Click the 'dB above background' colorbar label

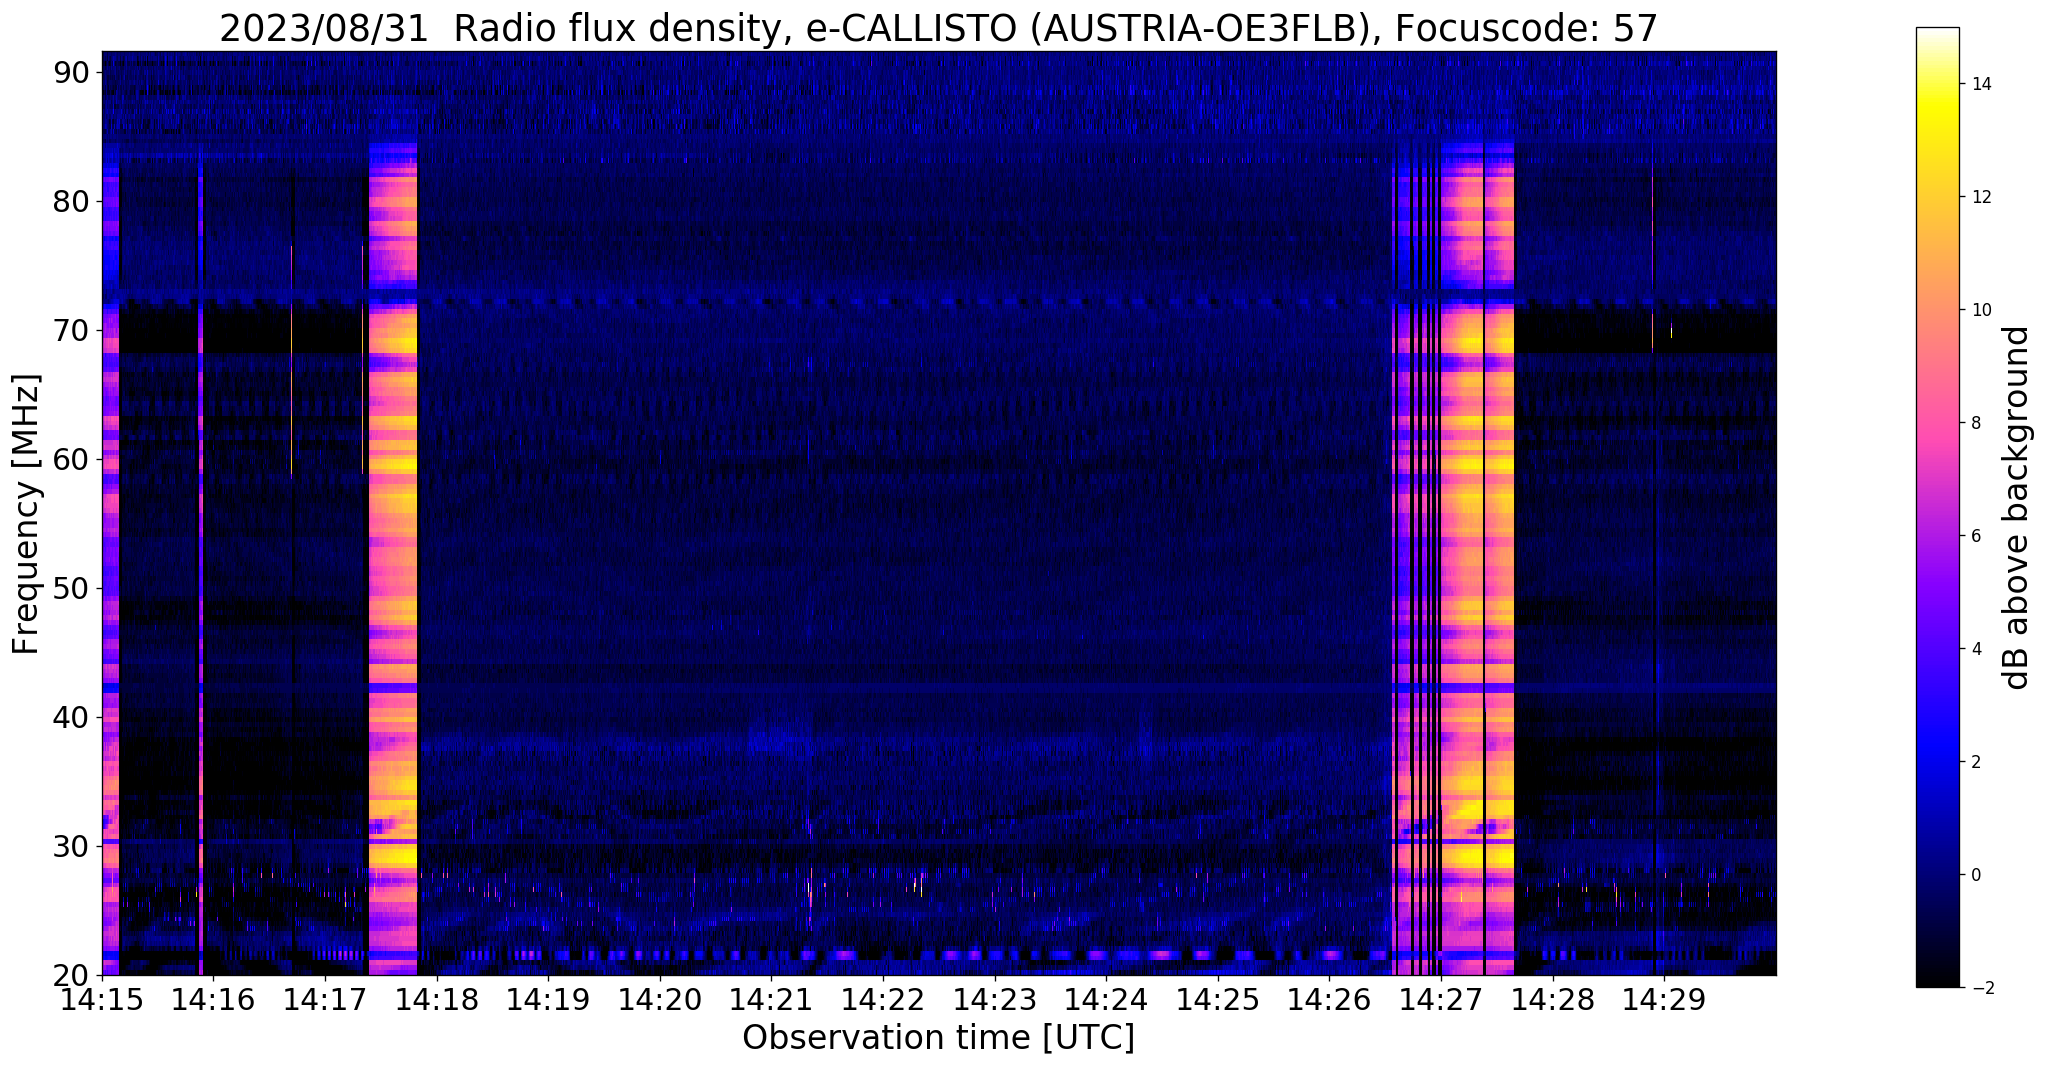pyautogui.click(x=2017, y=507)
